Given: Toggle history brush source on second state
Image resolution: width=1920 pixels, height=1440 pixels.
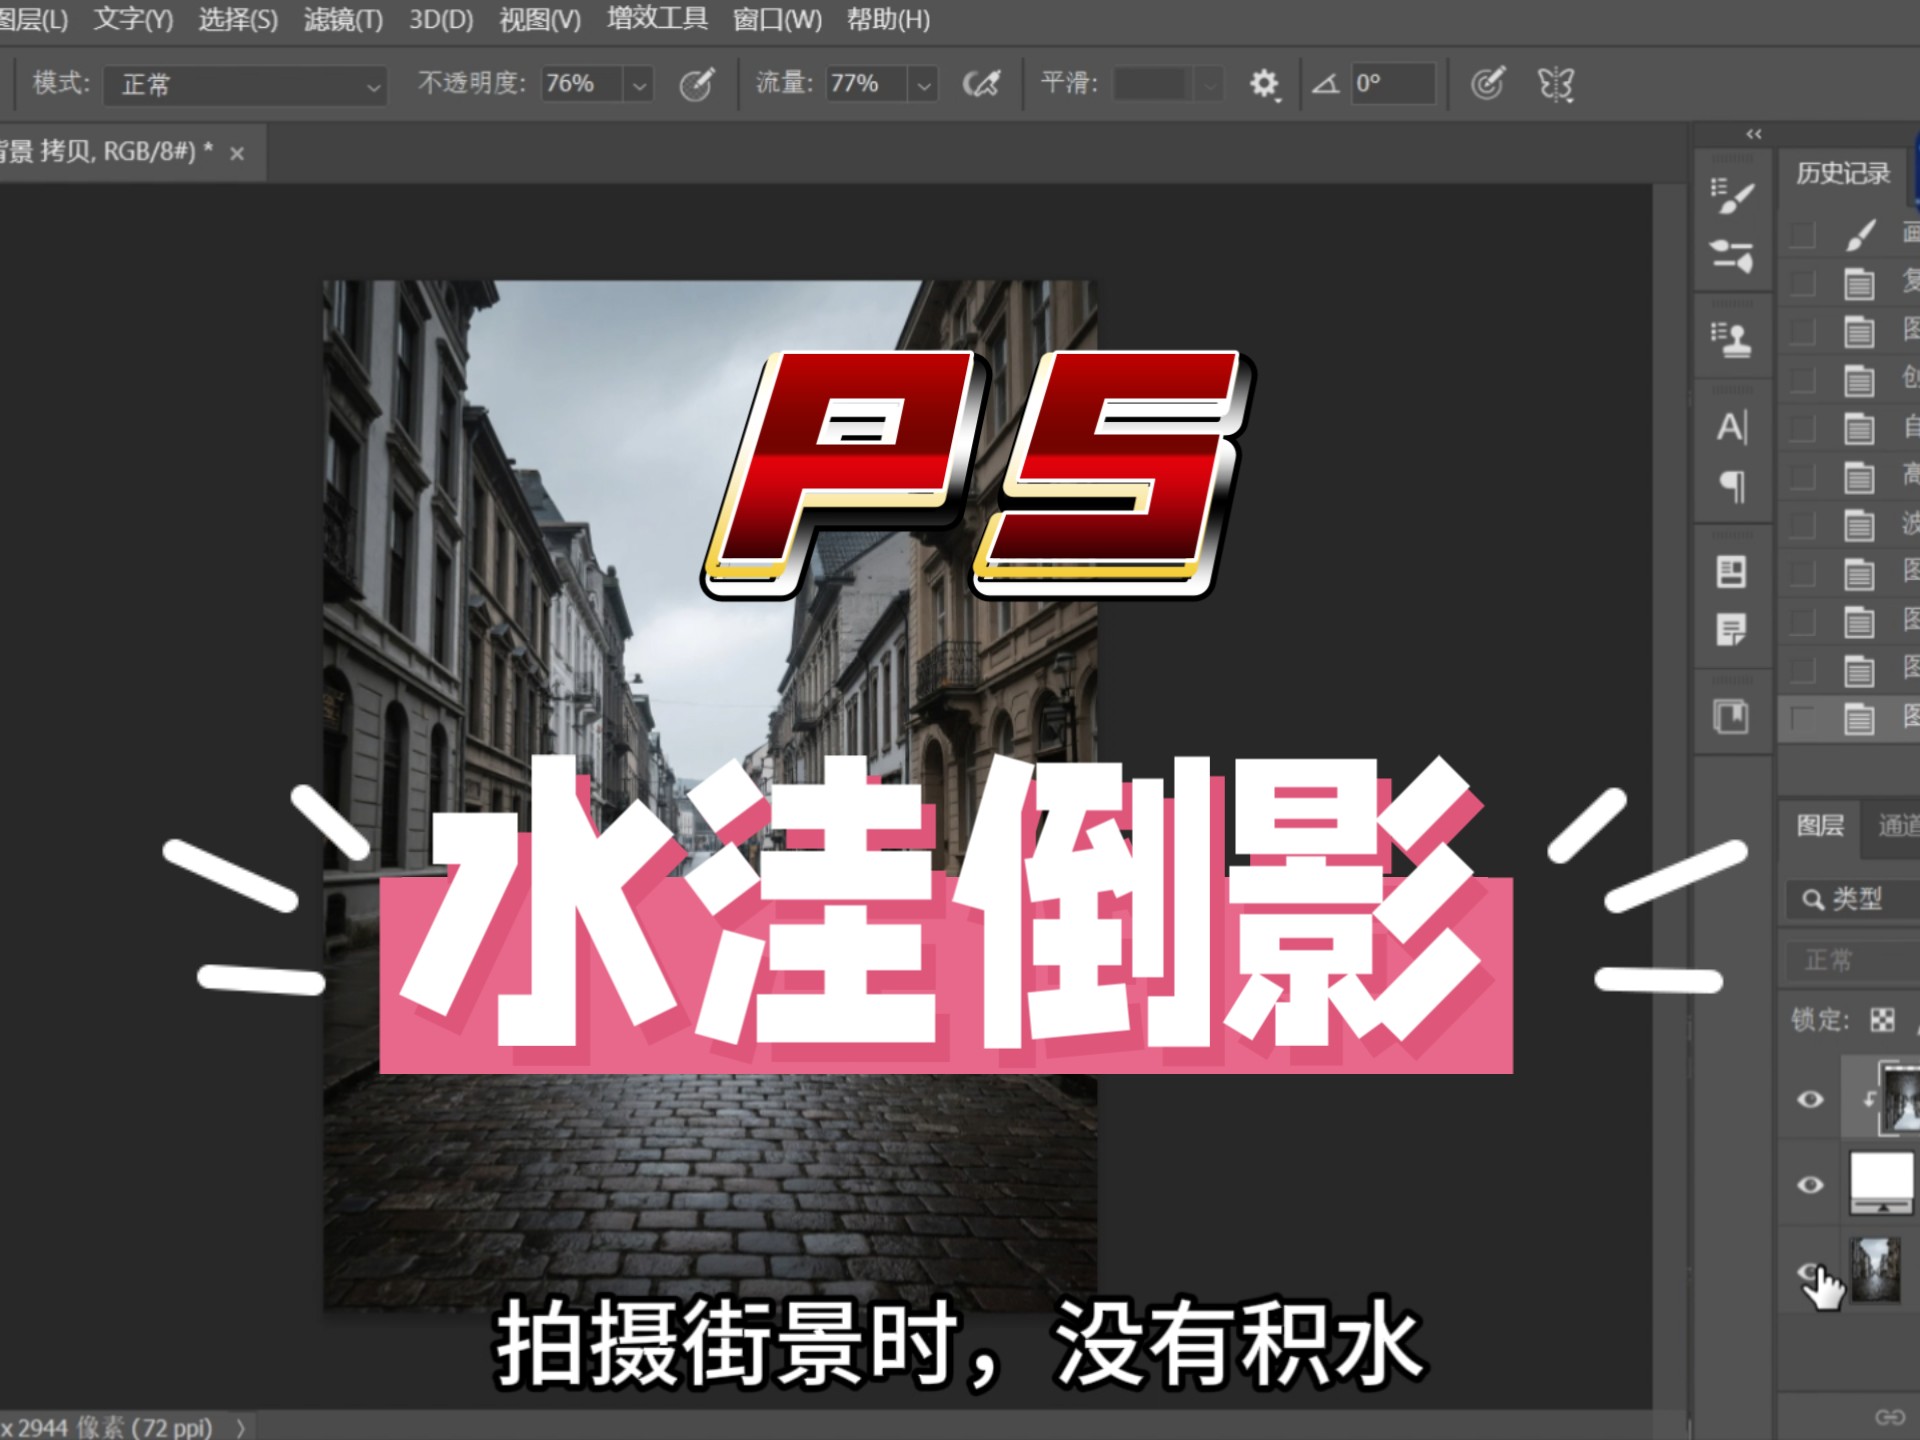Looking at the screenshot, I should click(1803, 283).
